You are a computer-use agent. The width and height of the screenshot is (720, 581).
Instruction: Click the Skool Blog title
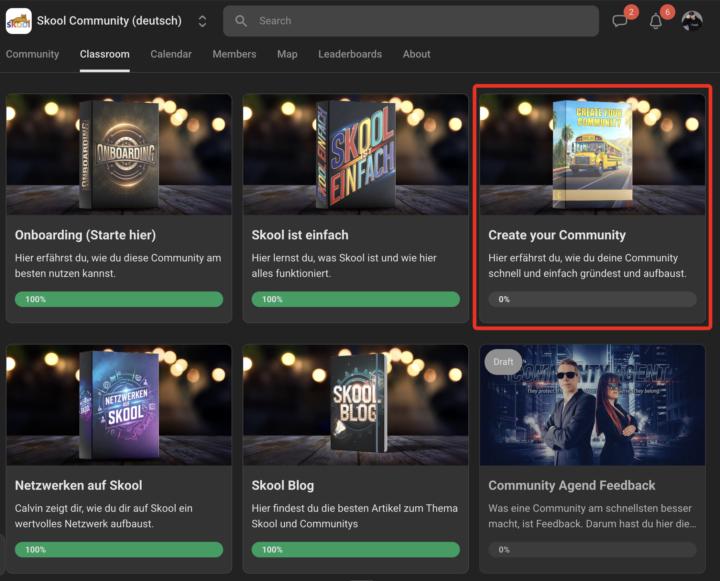click(x=283, y=485)
